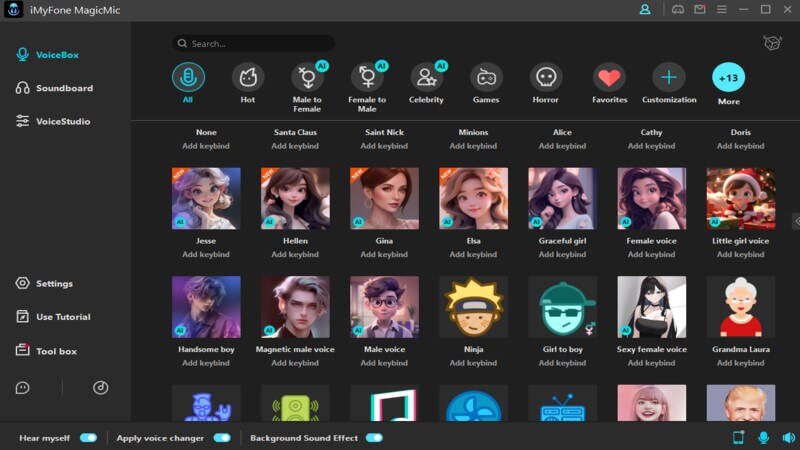Show the Favorites voices category
The width and height of the screenshot is (800, 450).
(x=609, y=77)
